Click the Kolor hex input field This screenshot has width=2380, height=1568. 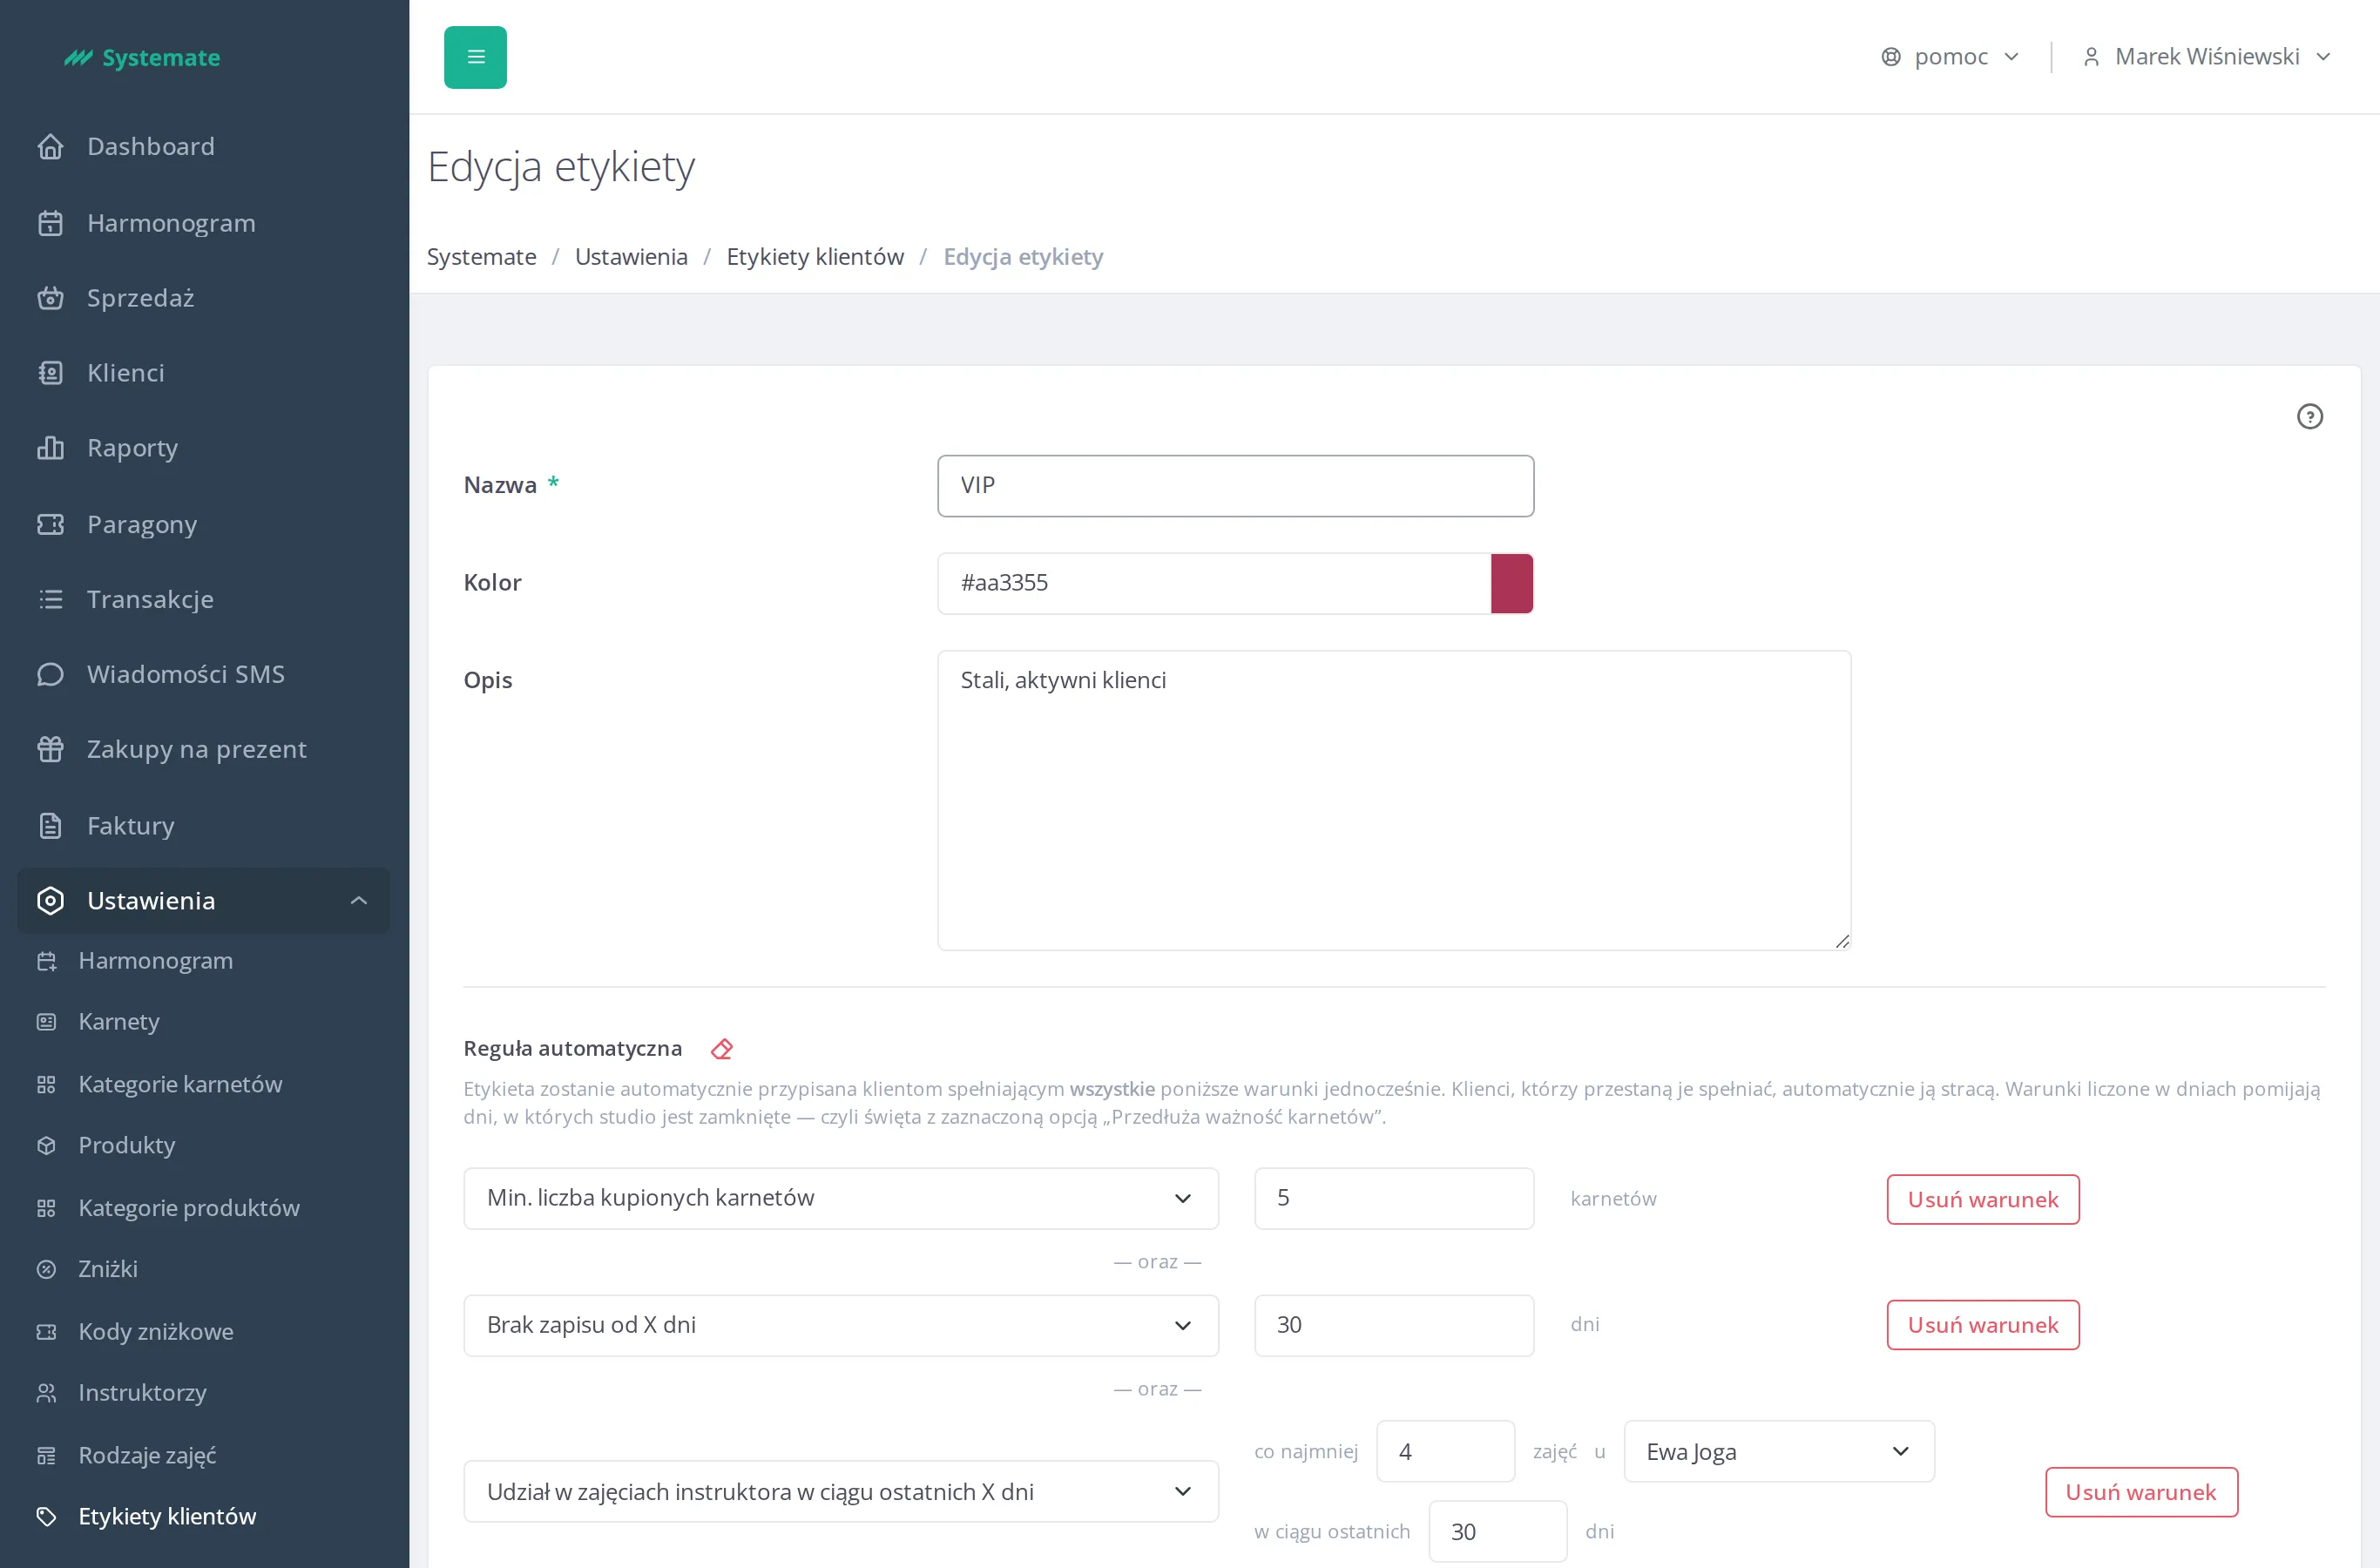click(1214, 584)
